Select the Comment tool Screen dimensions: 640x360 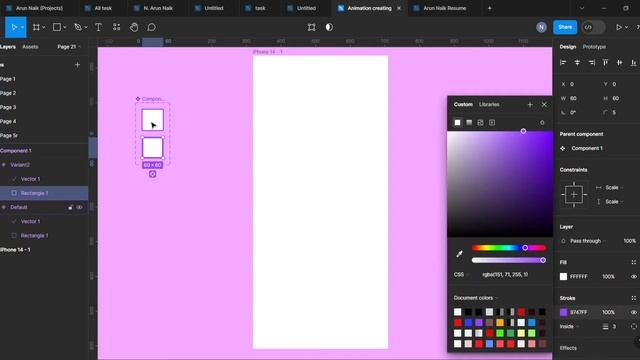coord(151,27)
